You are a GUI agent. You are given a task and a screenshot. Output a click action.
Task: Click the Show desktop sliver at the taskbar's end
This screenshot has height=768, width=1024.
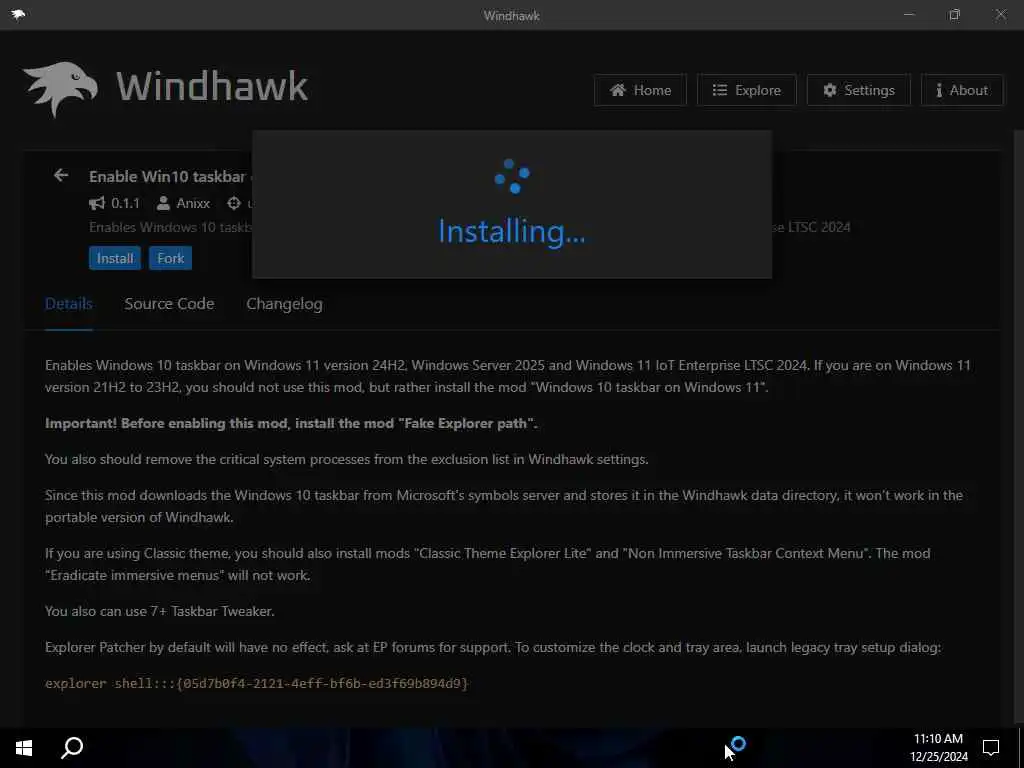pyautogui.click(x=1020, y=748)
